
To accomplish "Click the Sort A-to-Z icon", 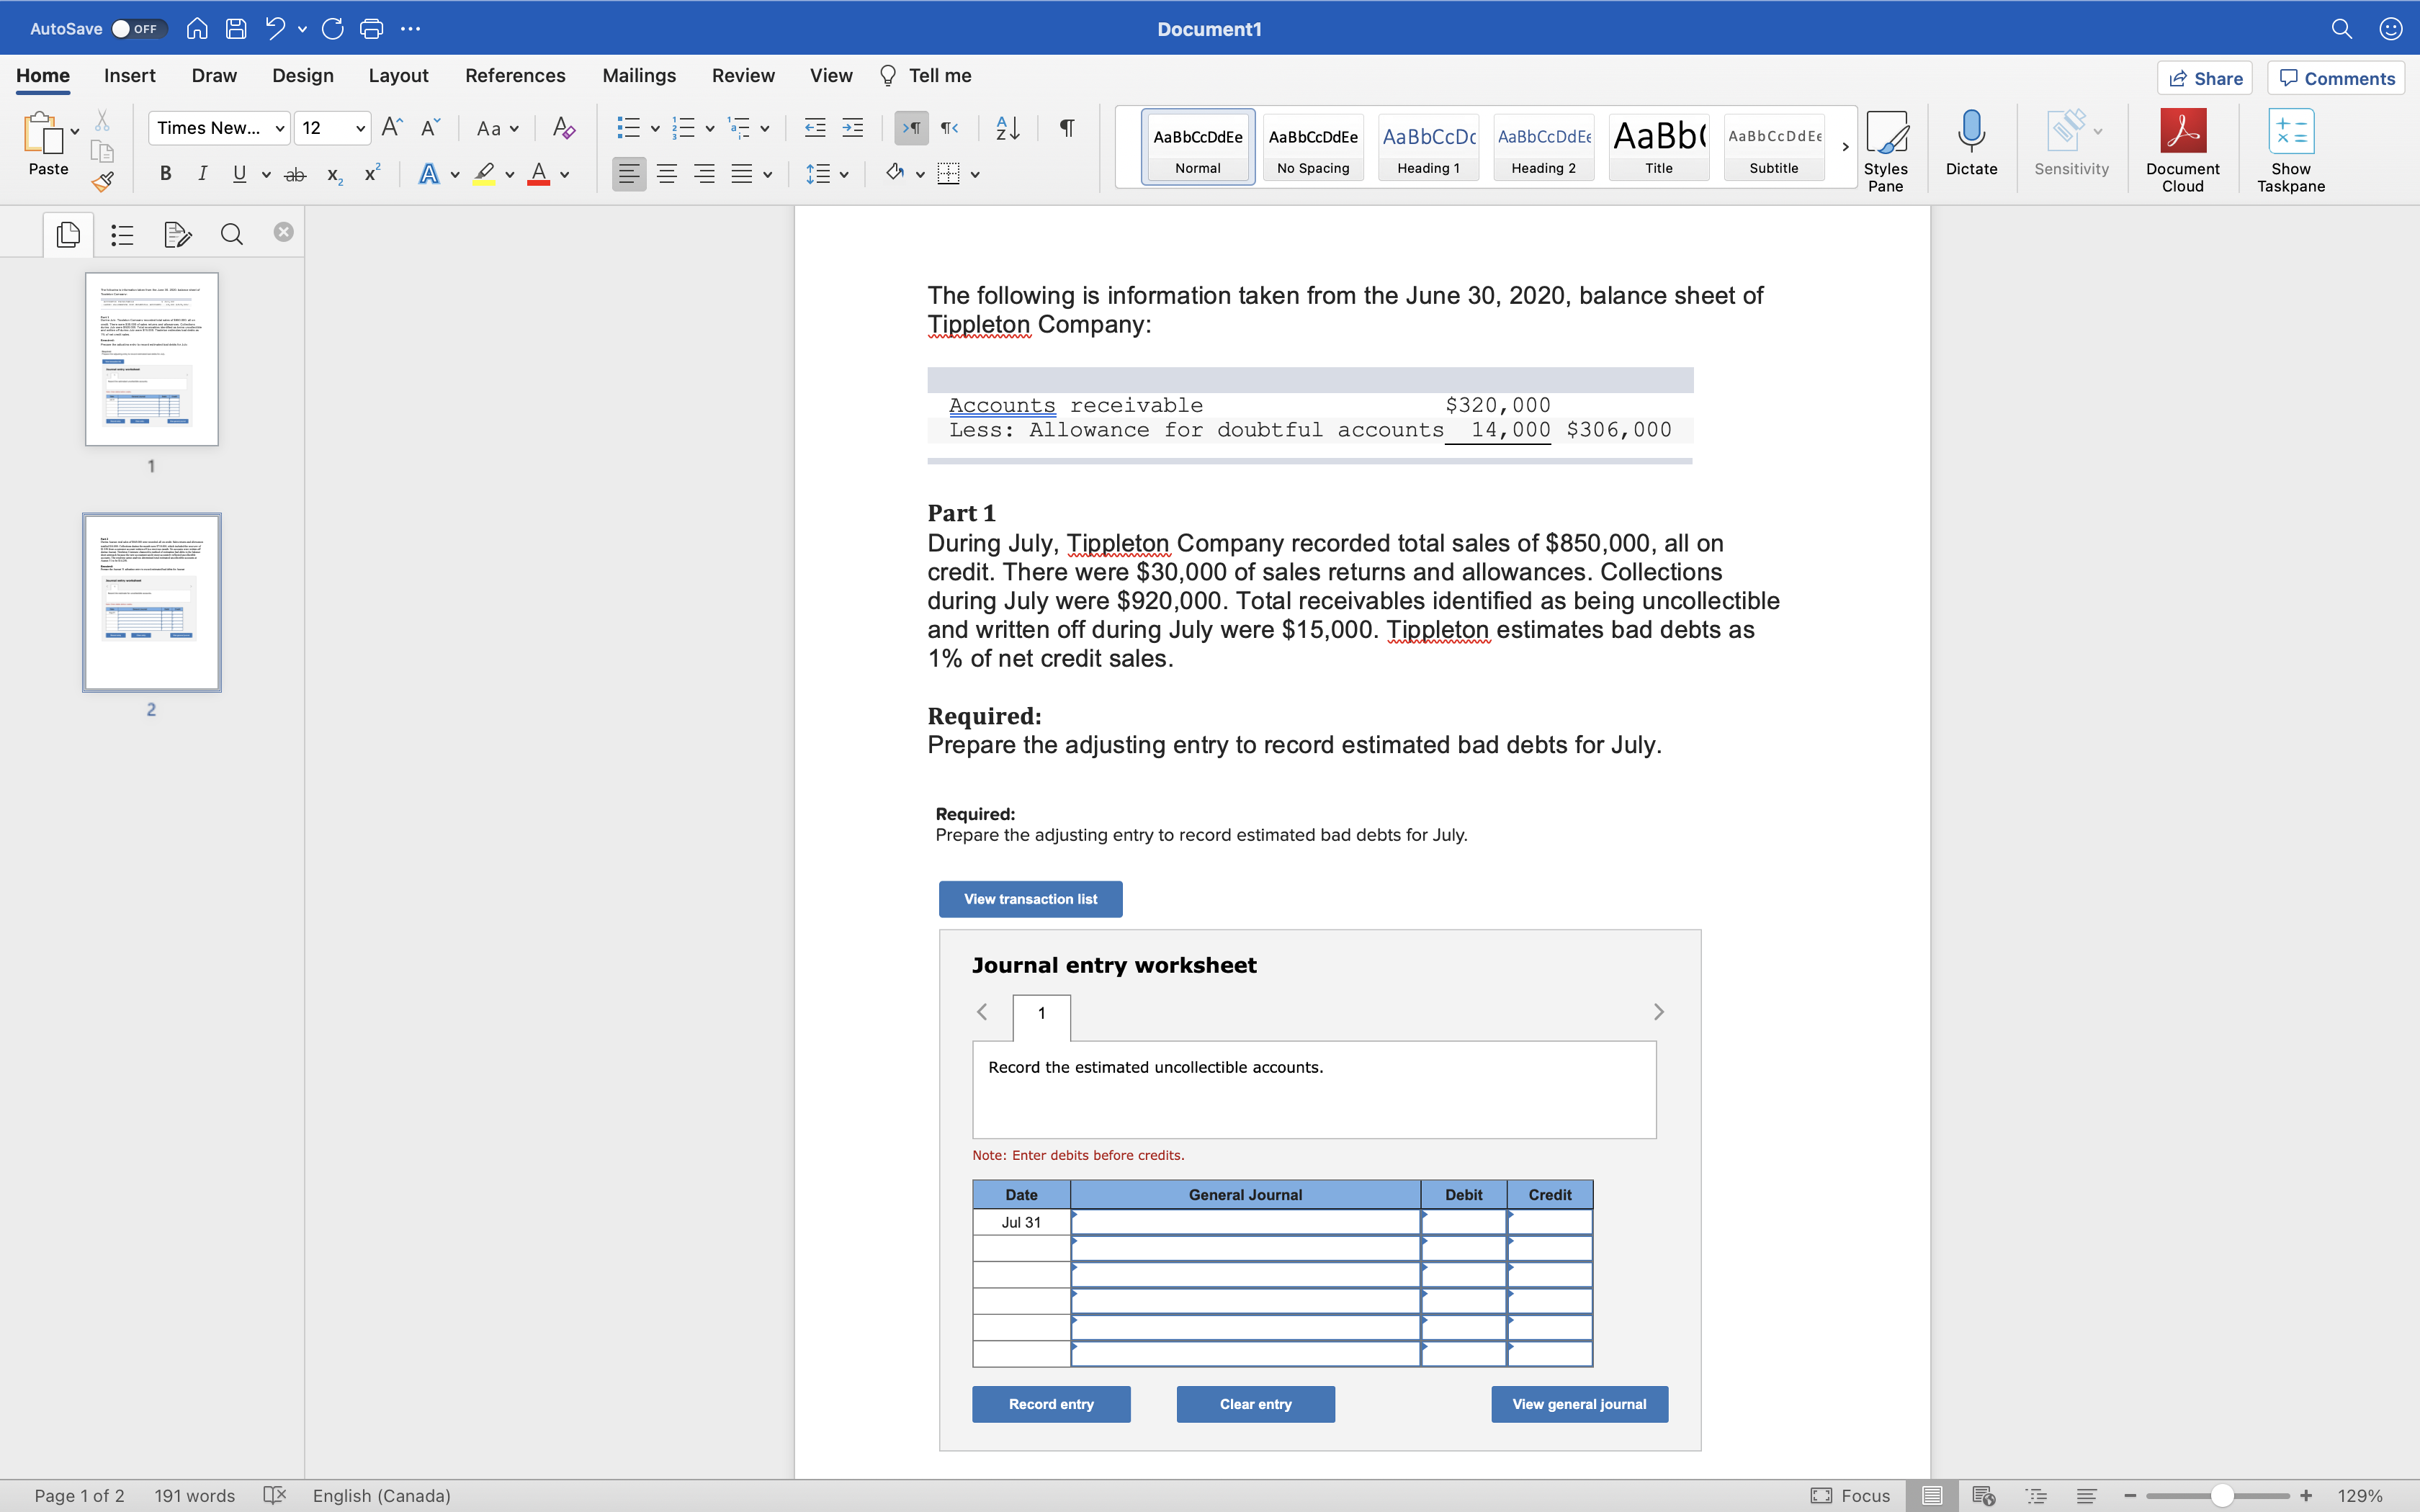I will [1007, 128].
